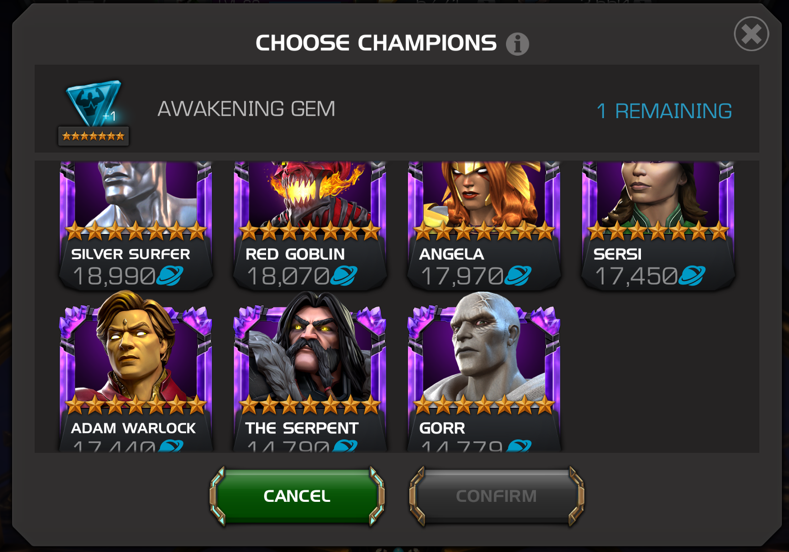Close the Choose Champions dialog
Viewport: 789px width, 552px height.
751,34
